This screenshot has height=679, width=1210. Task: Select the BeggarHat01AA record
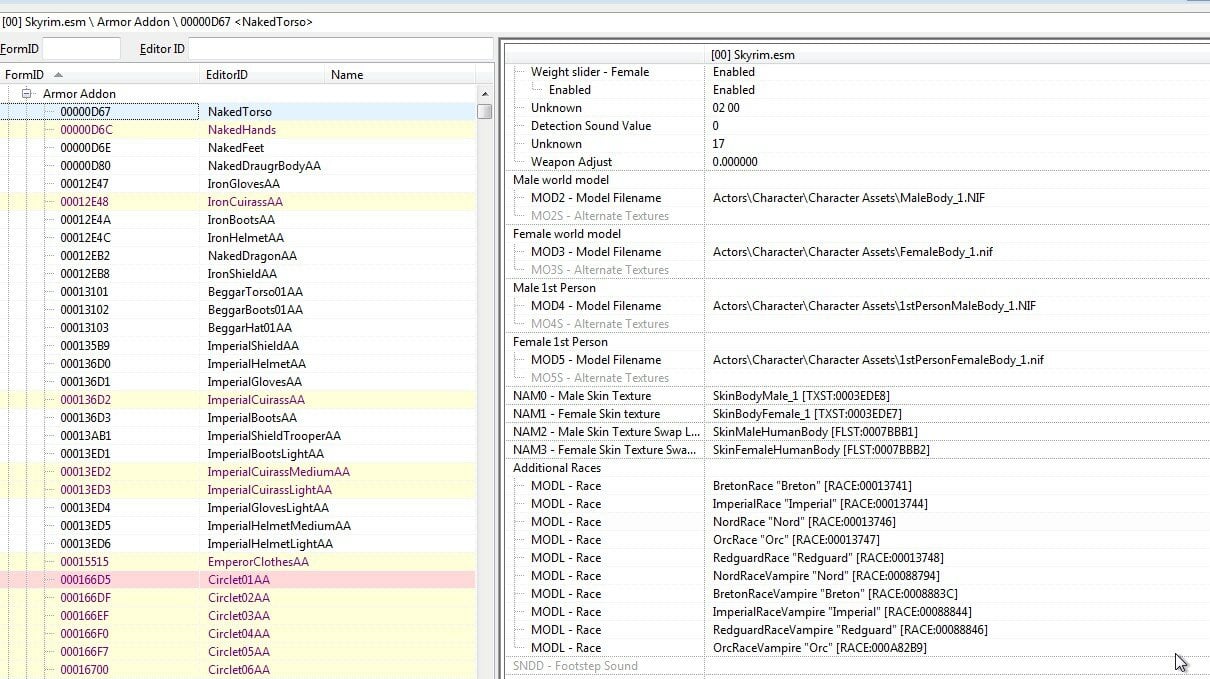coord(238,328)
